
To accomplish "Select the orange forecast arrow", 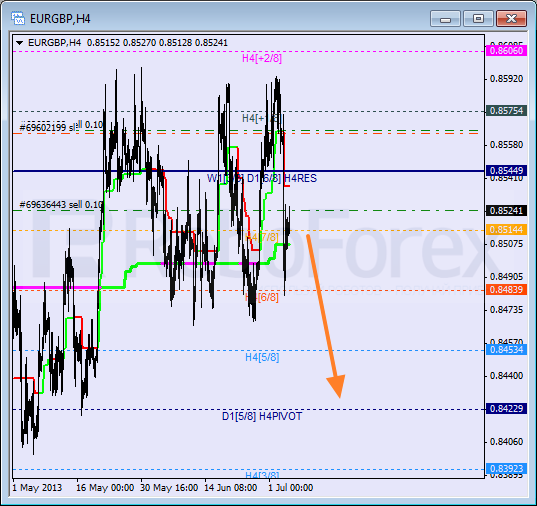I will tap(325, 316).
